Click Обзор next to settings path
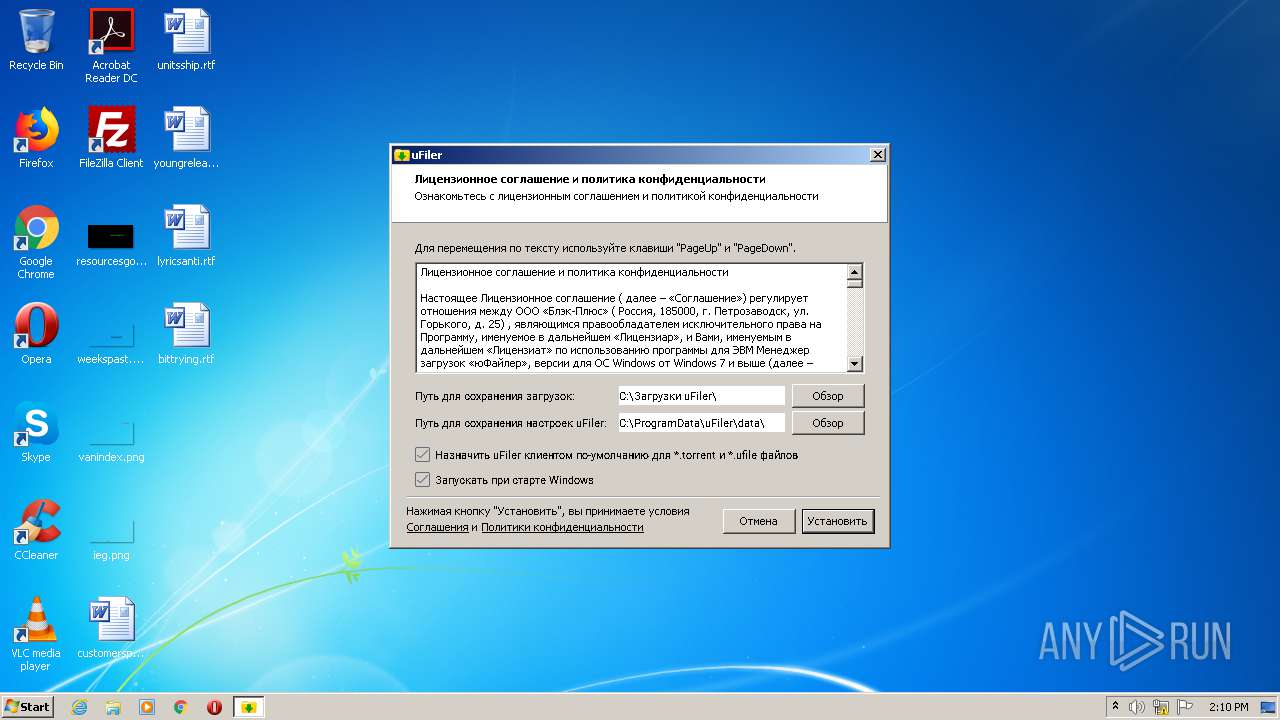Image resolution: width=1280 pixels, height=720 pixels. 828,423
